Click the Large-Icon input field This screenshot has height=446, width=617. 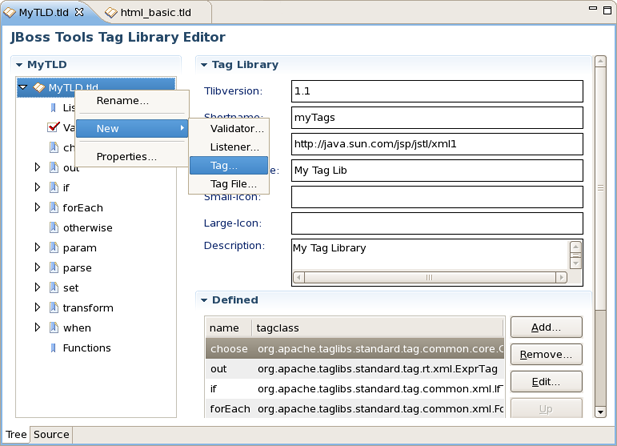tap(437, 223)
